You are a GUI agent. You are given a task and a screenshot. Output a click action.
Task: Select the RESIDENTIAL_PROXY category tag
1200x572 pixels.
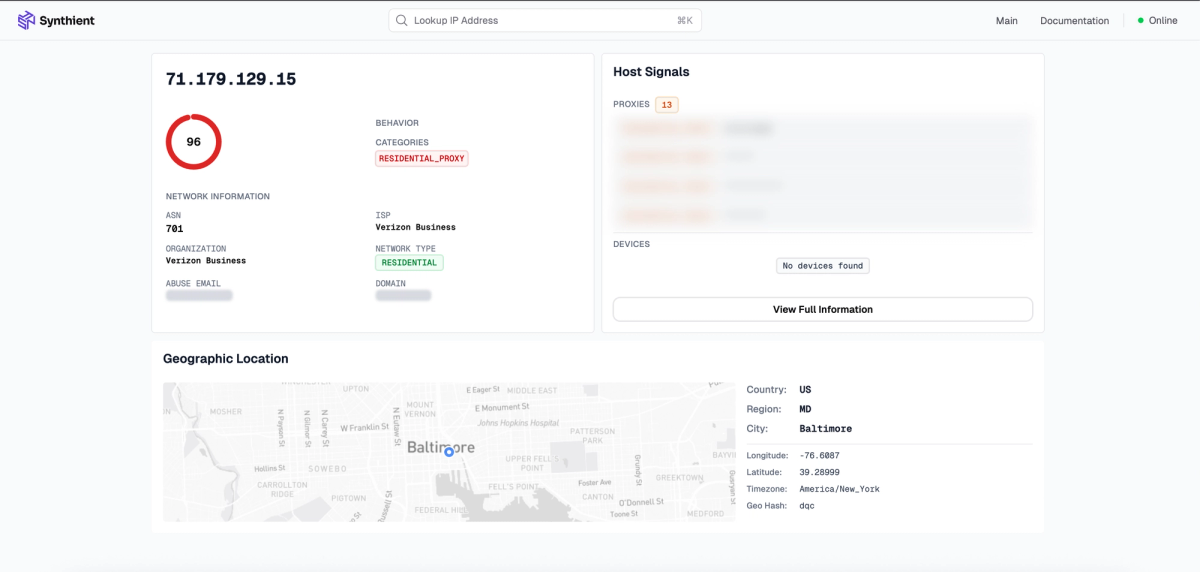click(422, 158)
